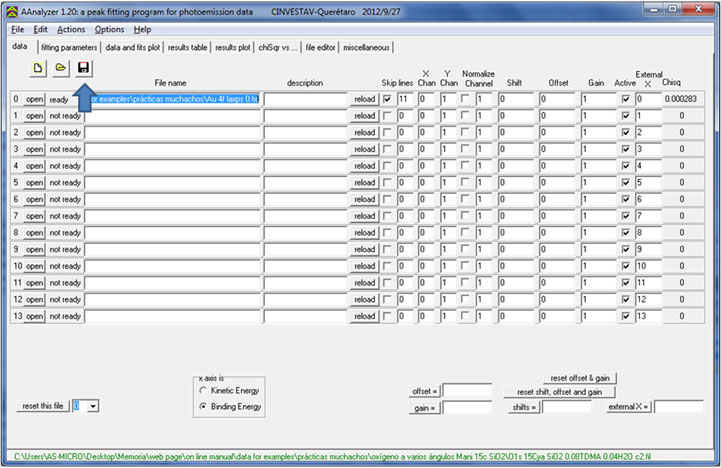The width and height of the screenshot is (721, 468).
Task: Open the File menu
Action: [x=18, y=29]
